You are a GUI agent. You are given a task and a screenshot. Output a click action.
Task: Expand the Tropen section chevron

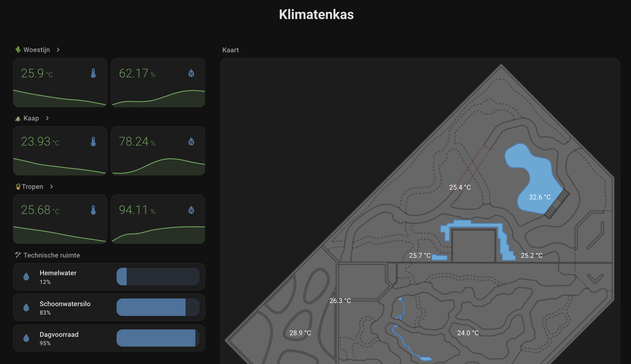pos(51,187)
